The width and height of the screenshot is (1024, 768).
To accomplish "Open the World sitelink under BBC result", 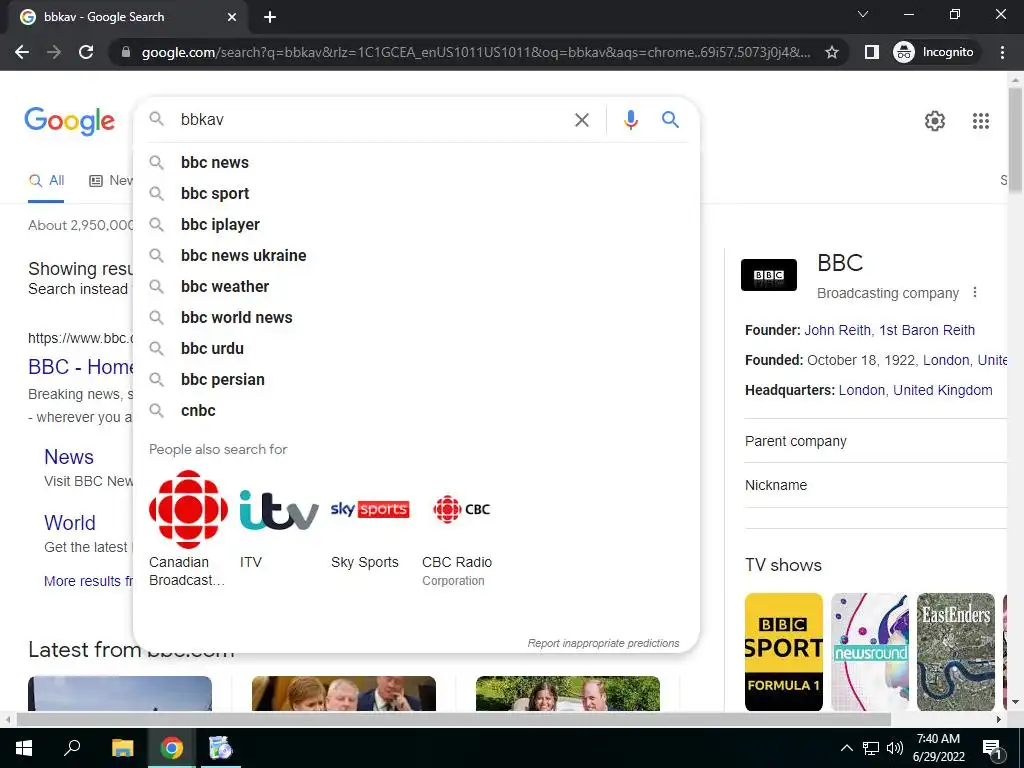I will [70, 522].
